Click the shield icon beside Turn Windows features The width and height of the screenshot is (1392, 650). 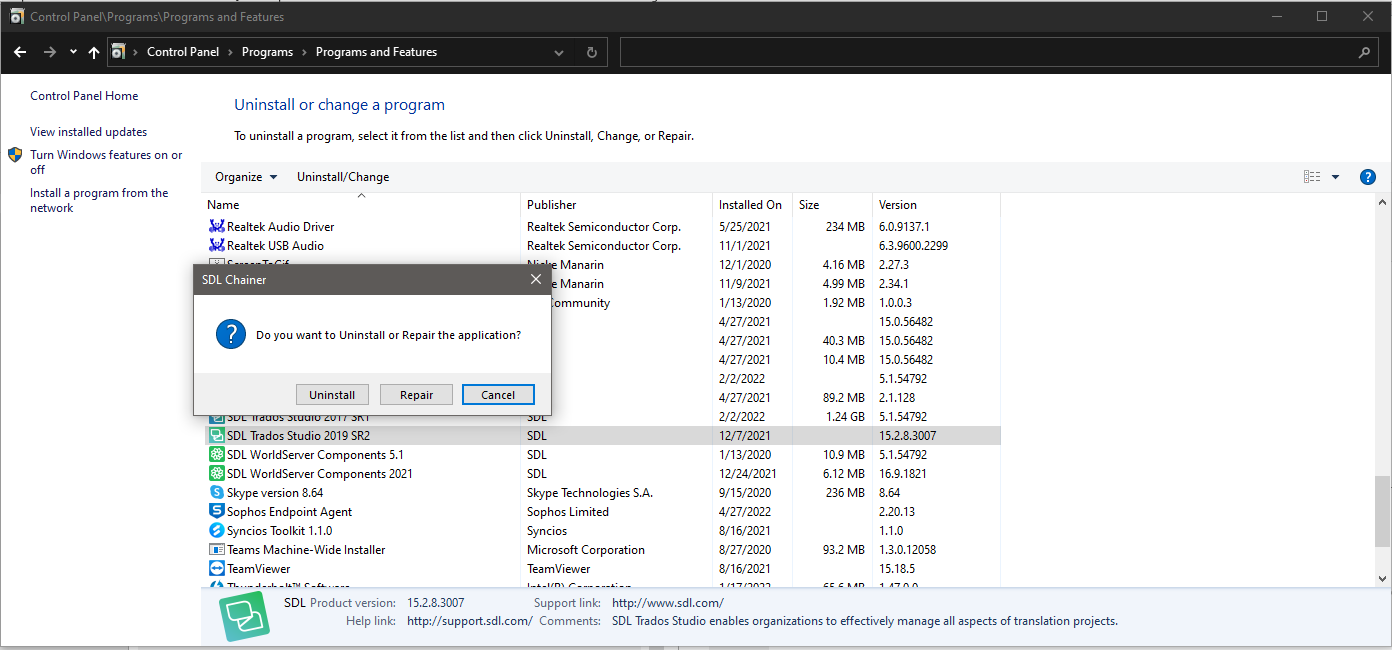click(x=14, y=155)
